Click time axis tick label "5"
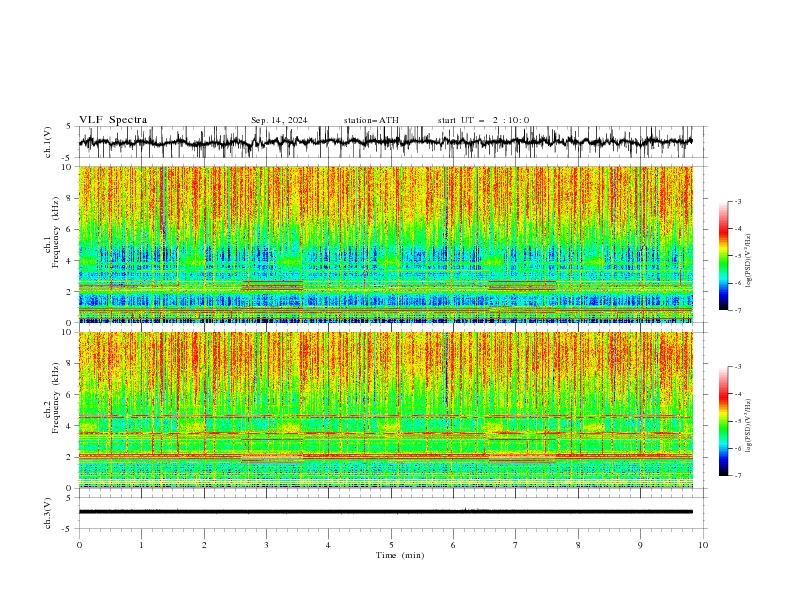Image resolution: width=792 pixels, height=612 pixels. coord(391,545)
